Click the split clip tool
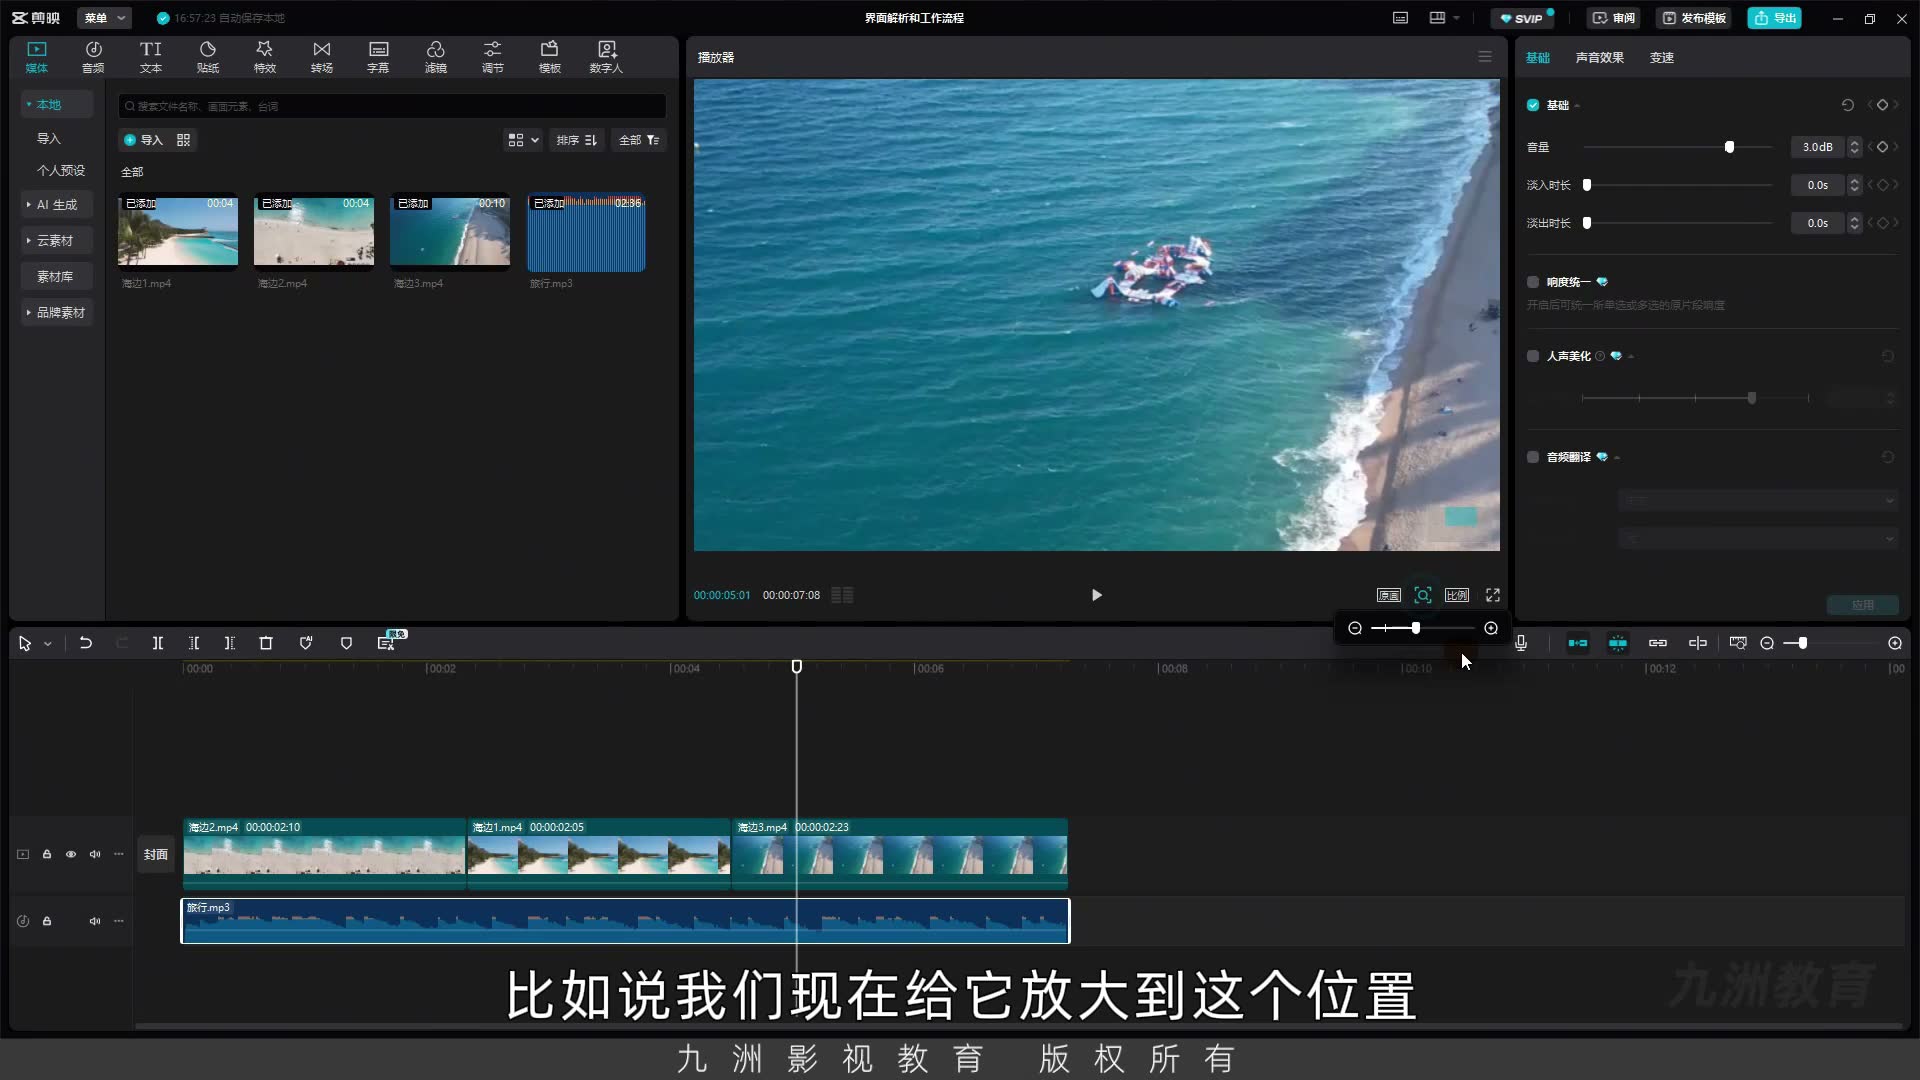 (157, 643)
